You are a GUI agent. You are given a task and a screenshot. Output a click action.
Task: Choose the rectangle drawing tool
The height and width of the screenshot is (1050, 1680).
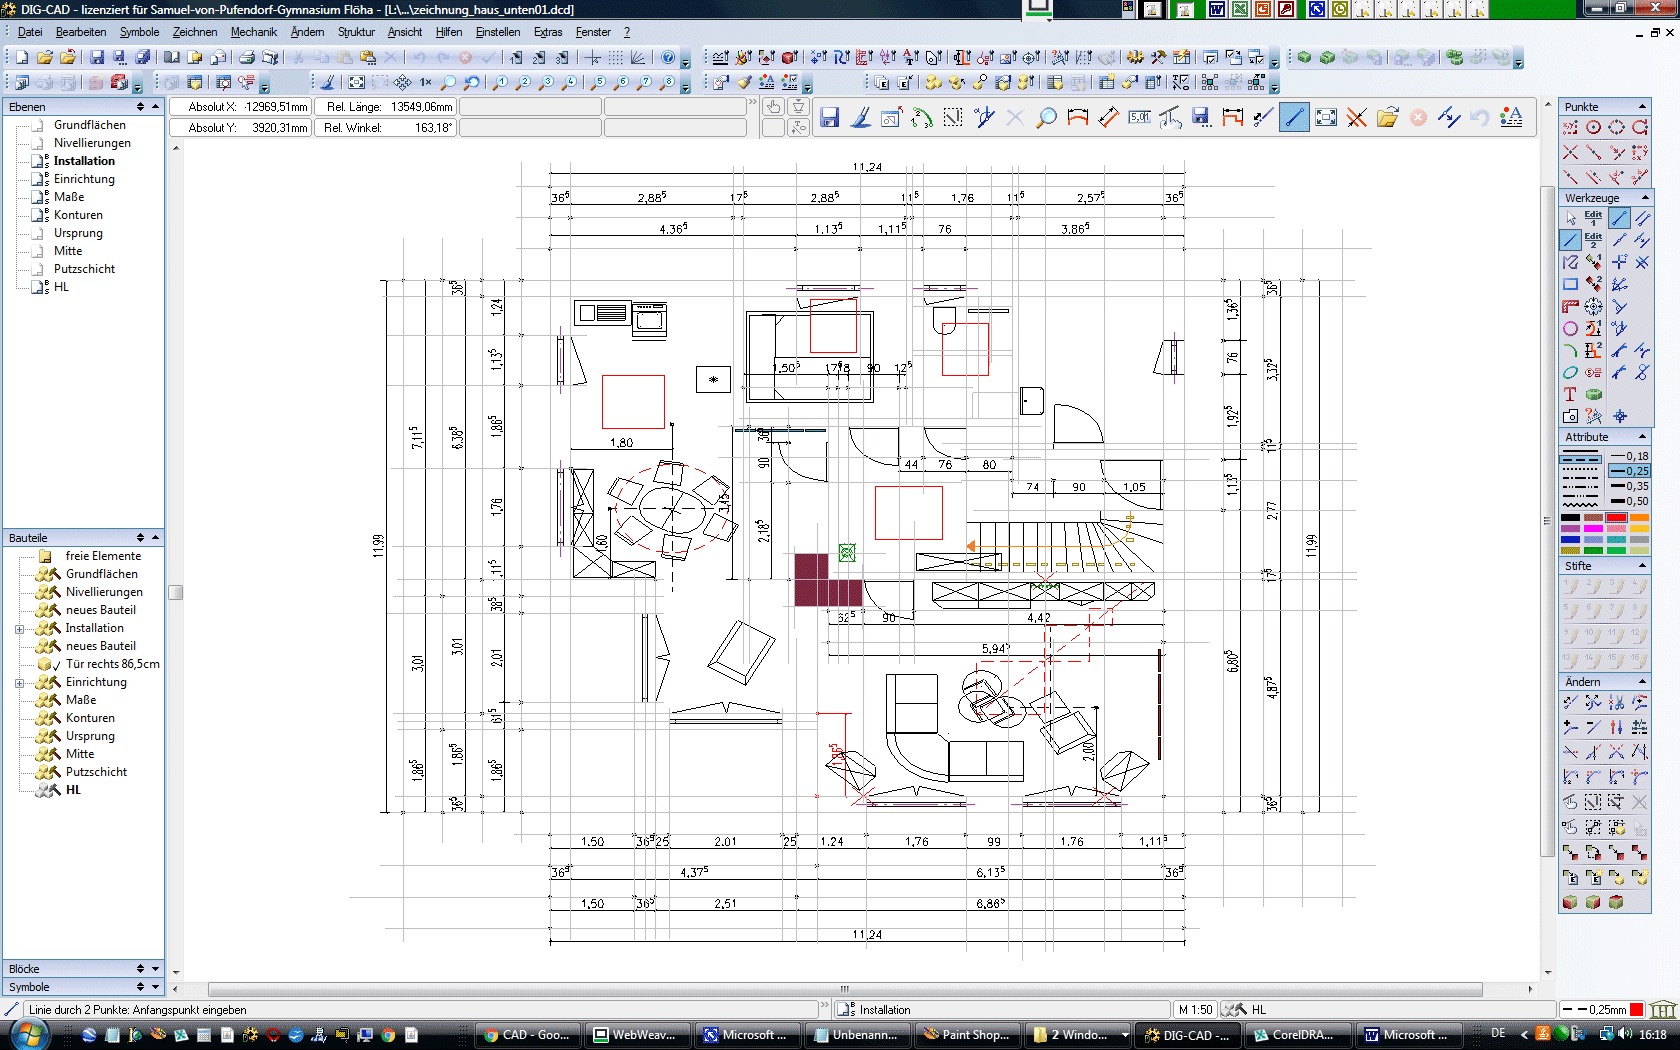[1570, 285]
